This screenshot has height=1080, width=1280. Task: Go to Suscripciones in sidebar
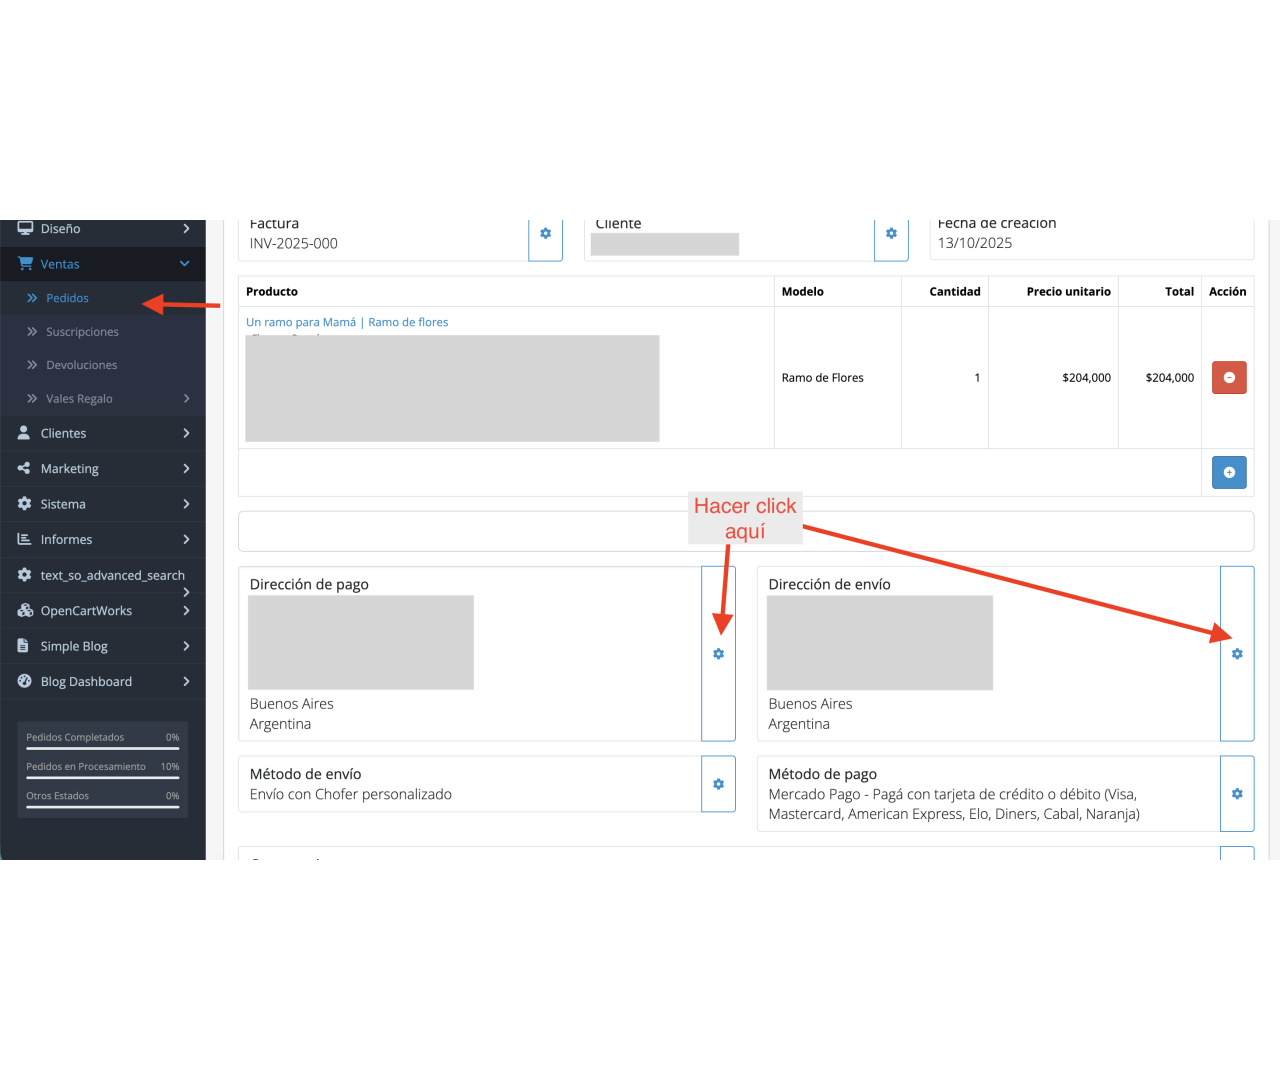coord(82,332)
